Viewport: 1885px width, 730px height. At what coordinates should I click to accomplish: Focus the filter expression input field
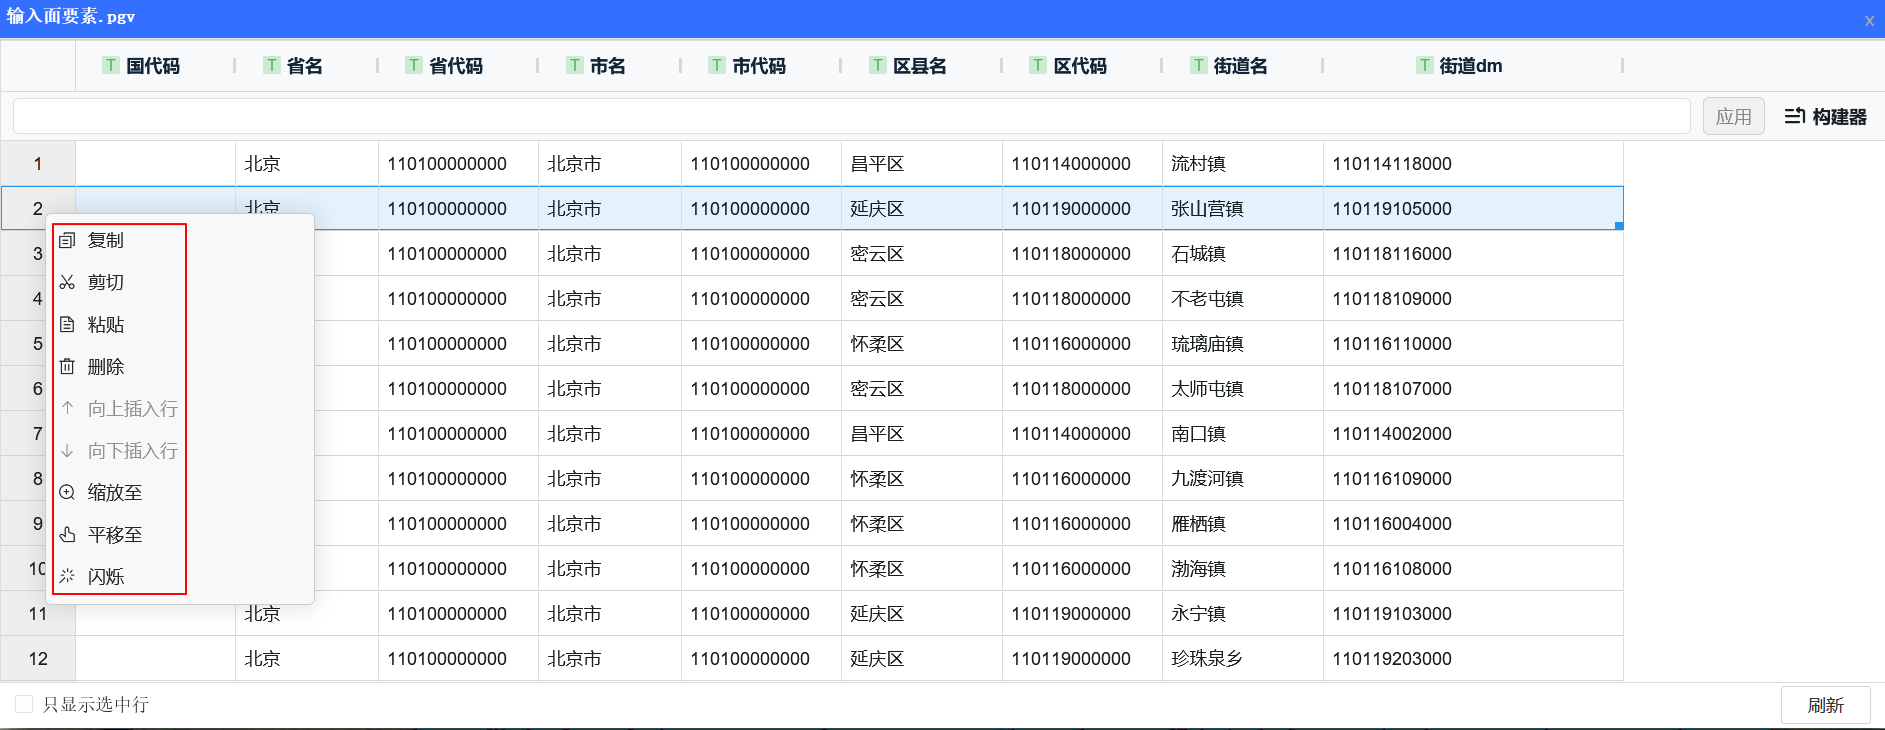pyautogui.click(x=850, y=116)
